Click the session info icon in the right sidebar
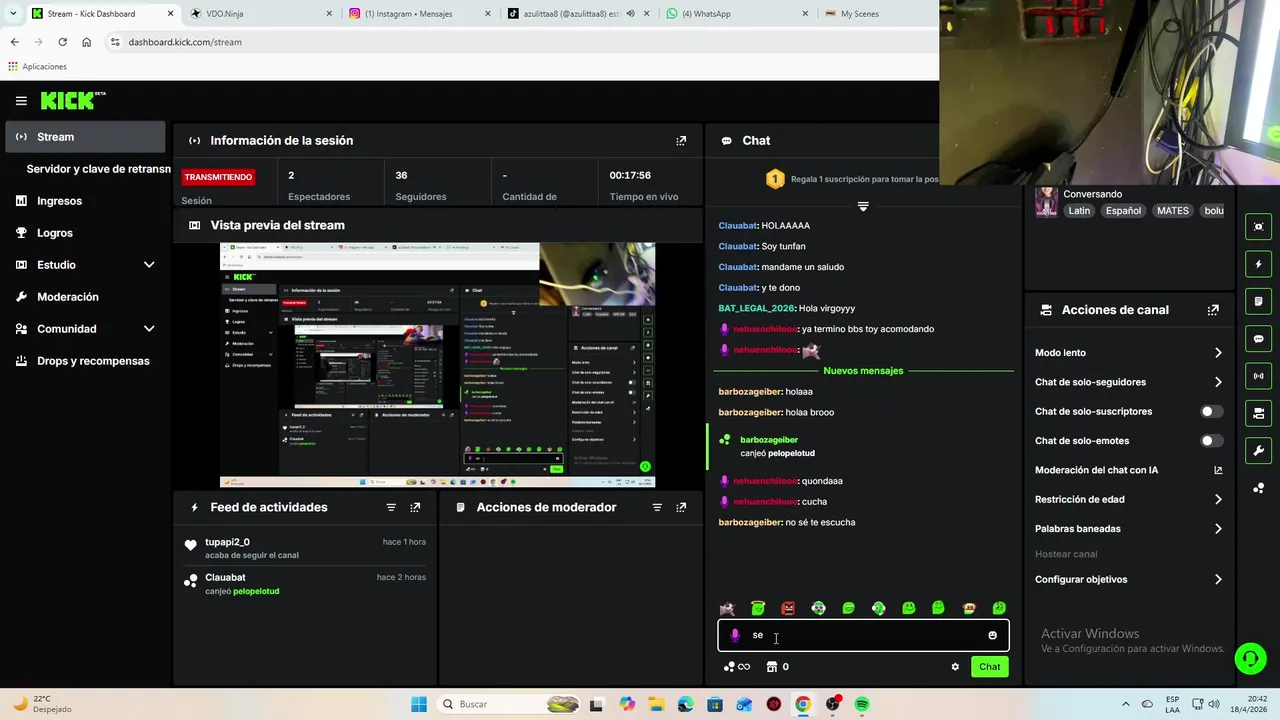1280x720 pixels. 1258,227
